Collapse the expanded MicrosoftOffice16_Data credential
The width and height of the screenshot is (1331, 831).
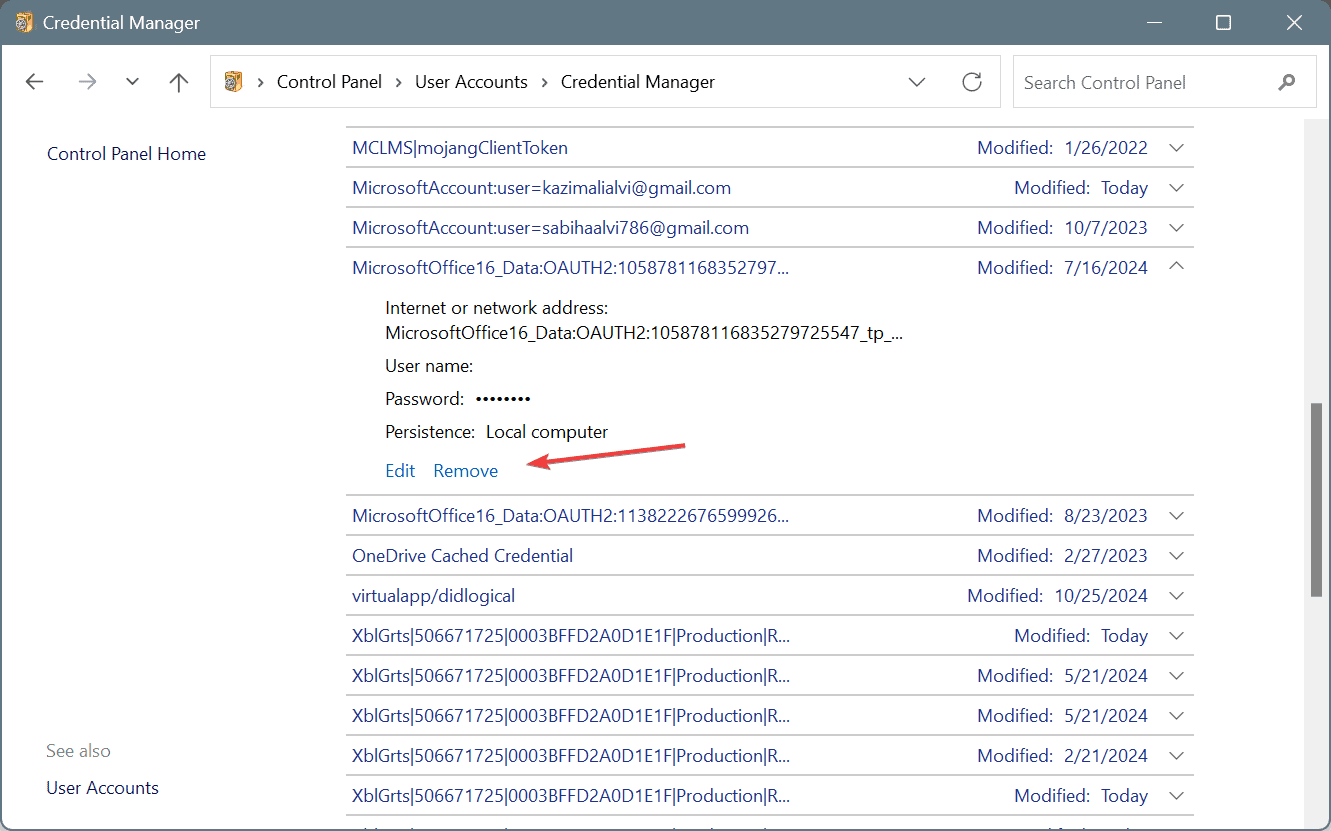click(1176, 267)
